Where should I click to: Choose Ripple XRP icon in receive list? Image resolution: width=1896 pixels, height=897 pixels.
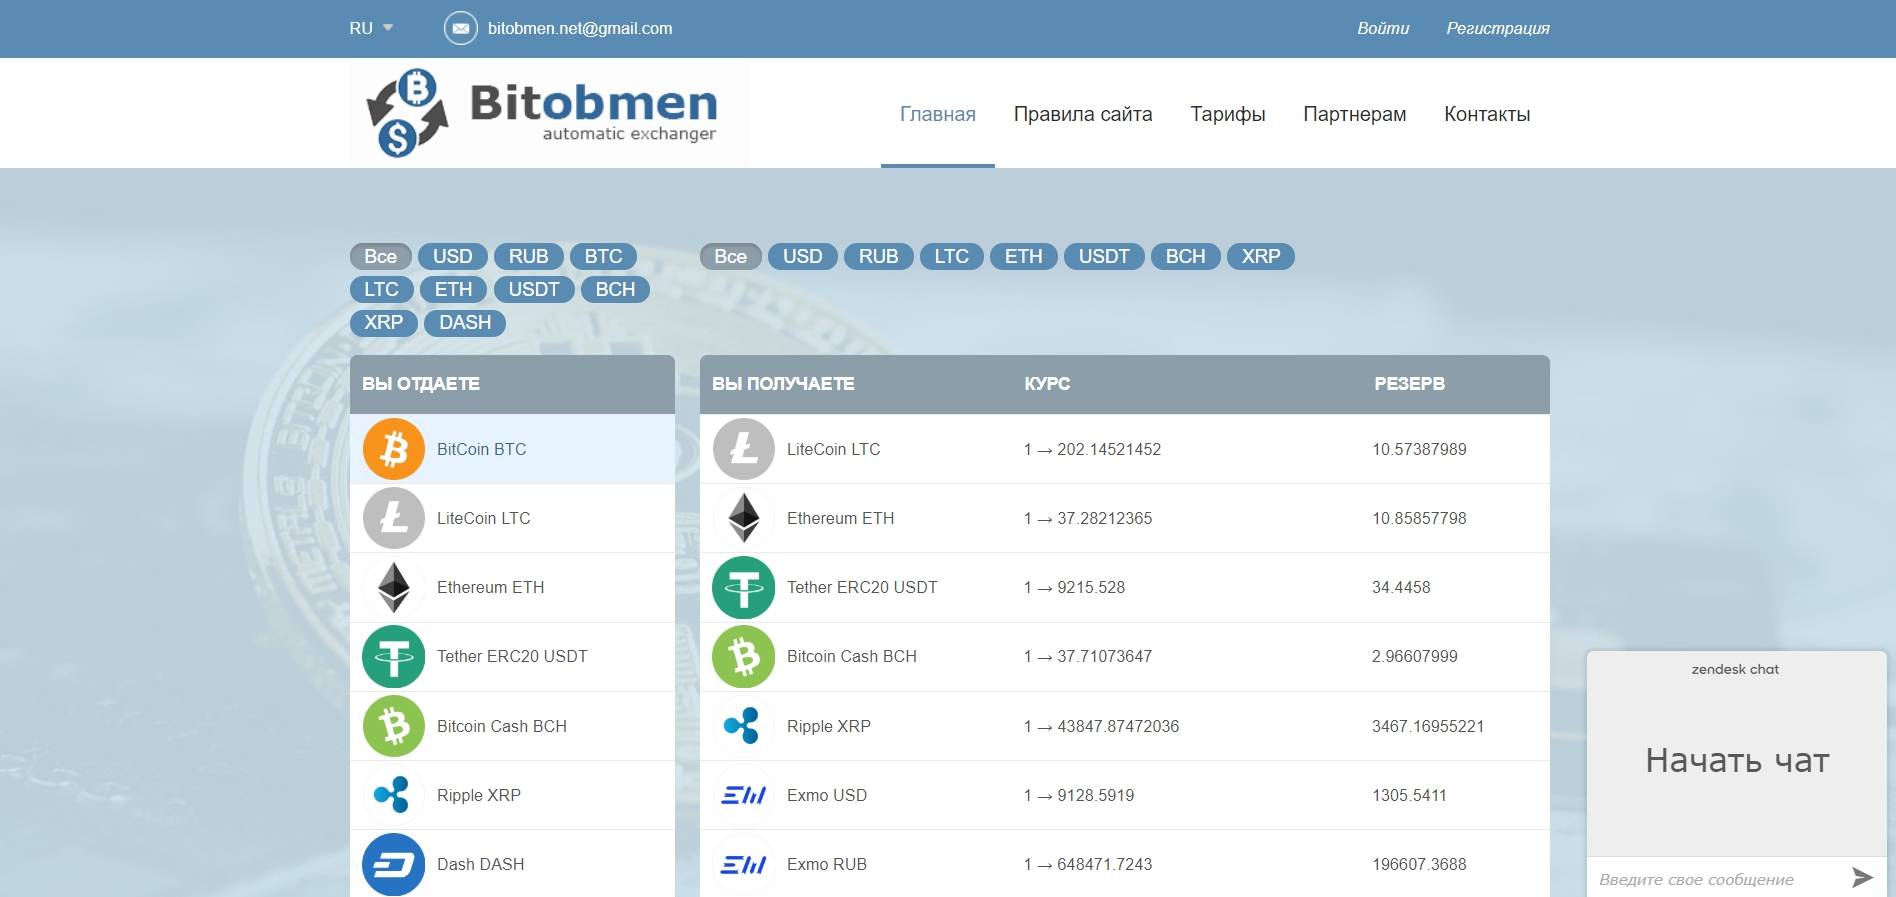click(744, 726)
